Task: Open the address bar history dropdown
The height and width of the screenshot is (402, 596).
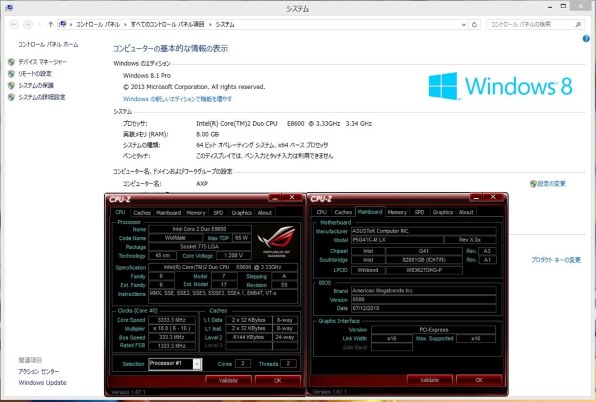Action: point(464,25)
